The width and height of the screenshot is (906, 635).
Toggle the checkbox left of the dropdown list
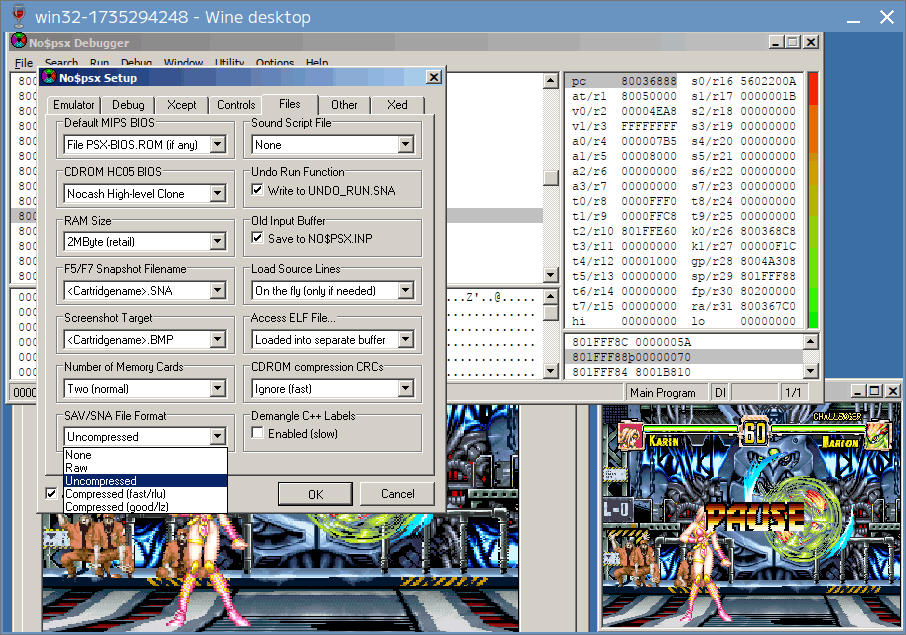click(x=51, y=493)
